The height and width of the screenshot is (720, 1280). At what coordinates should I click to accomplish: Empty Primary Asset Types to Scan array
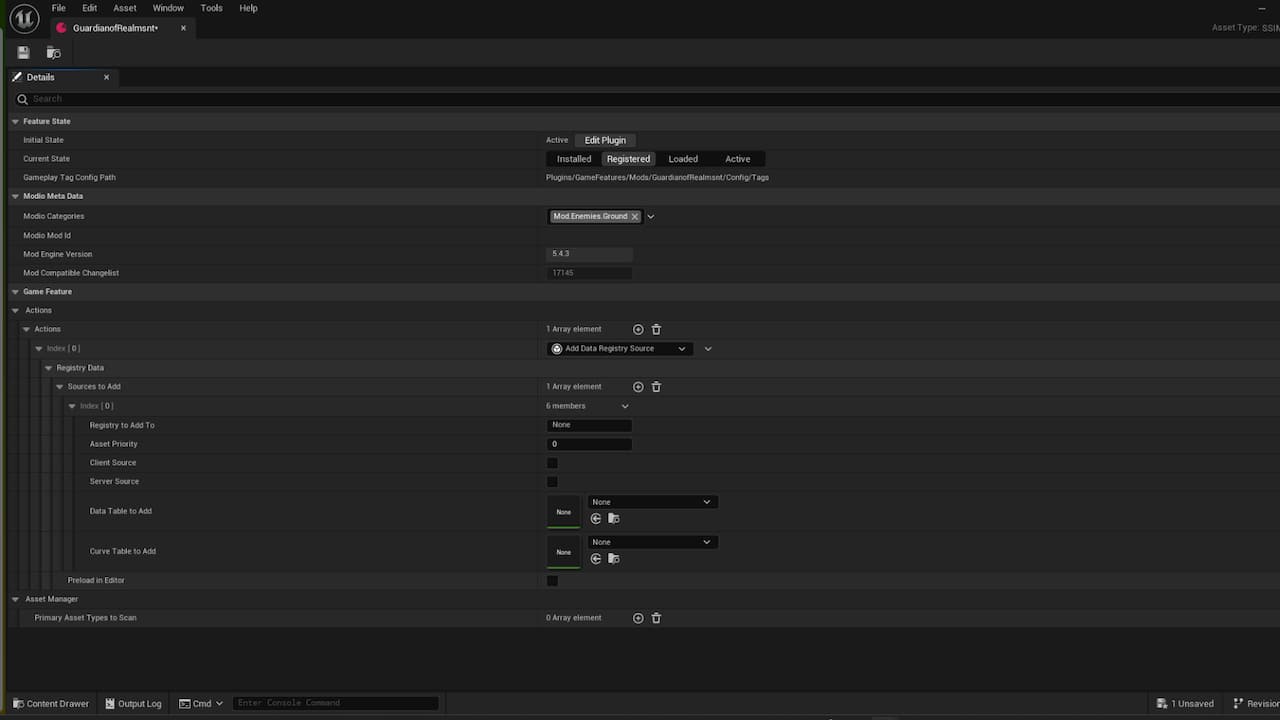pyautogui.click(x=656, y=618)
